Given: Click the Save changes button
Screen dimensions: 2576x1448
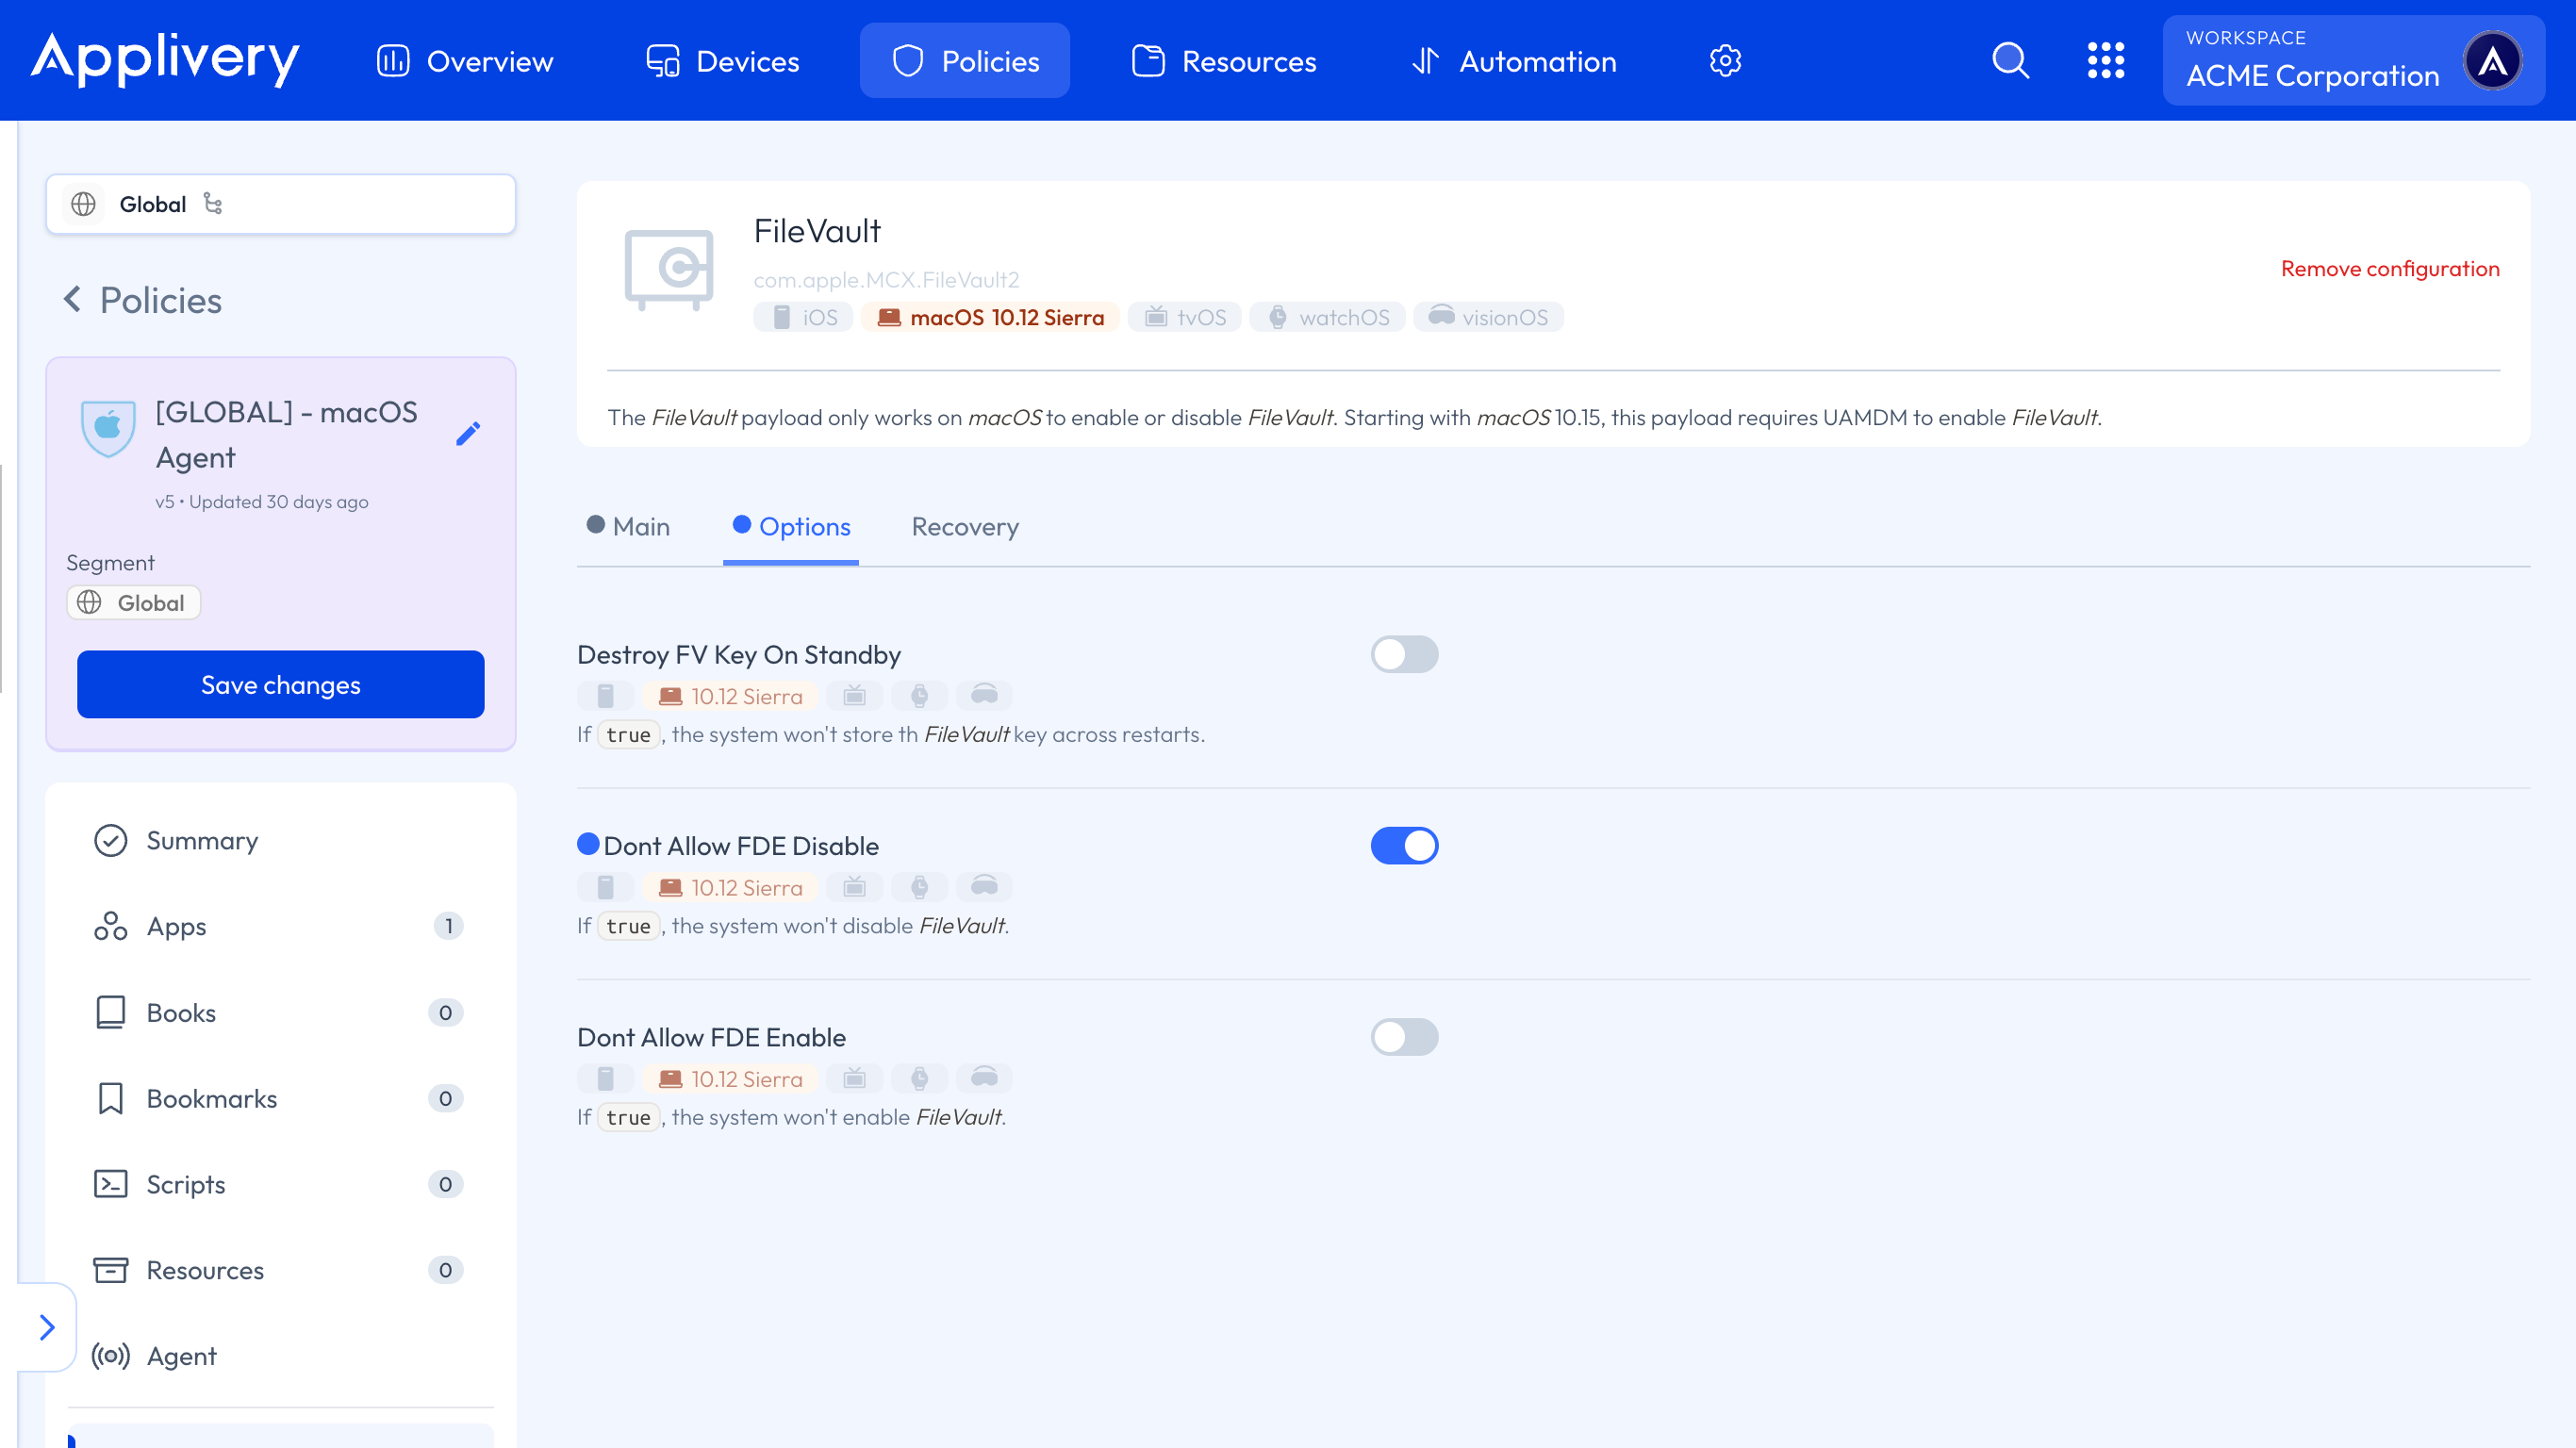Looking at the screenshot, I should (x=280, y=684).
